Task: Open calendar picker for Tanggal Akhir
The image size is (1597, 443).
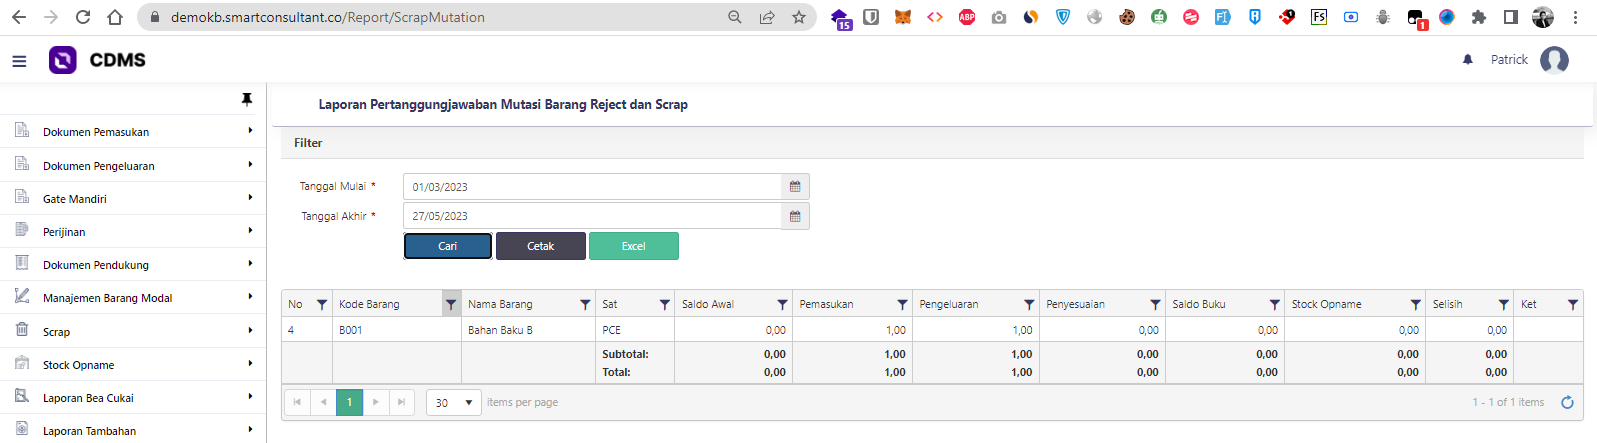Action: (x=795, y=216)
